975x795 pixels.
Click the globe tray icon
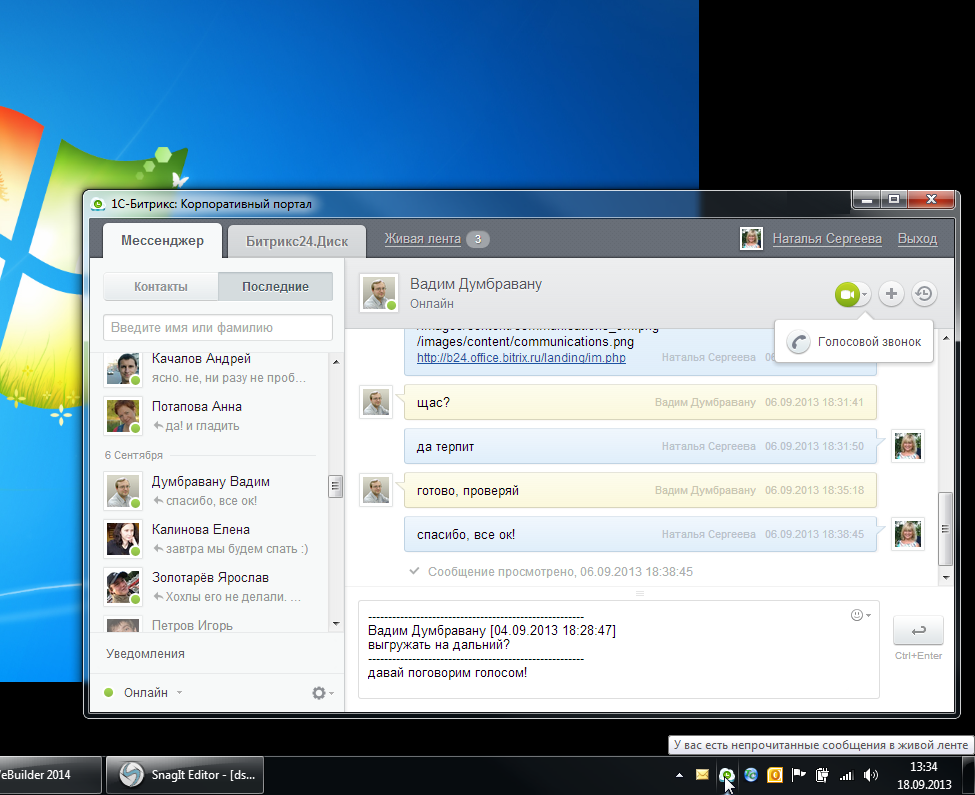pyautogui.click(x=751, y=775)
